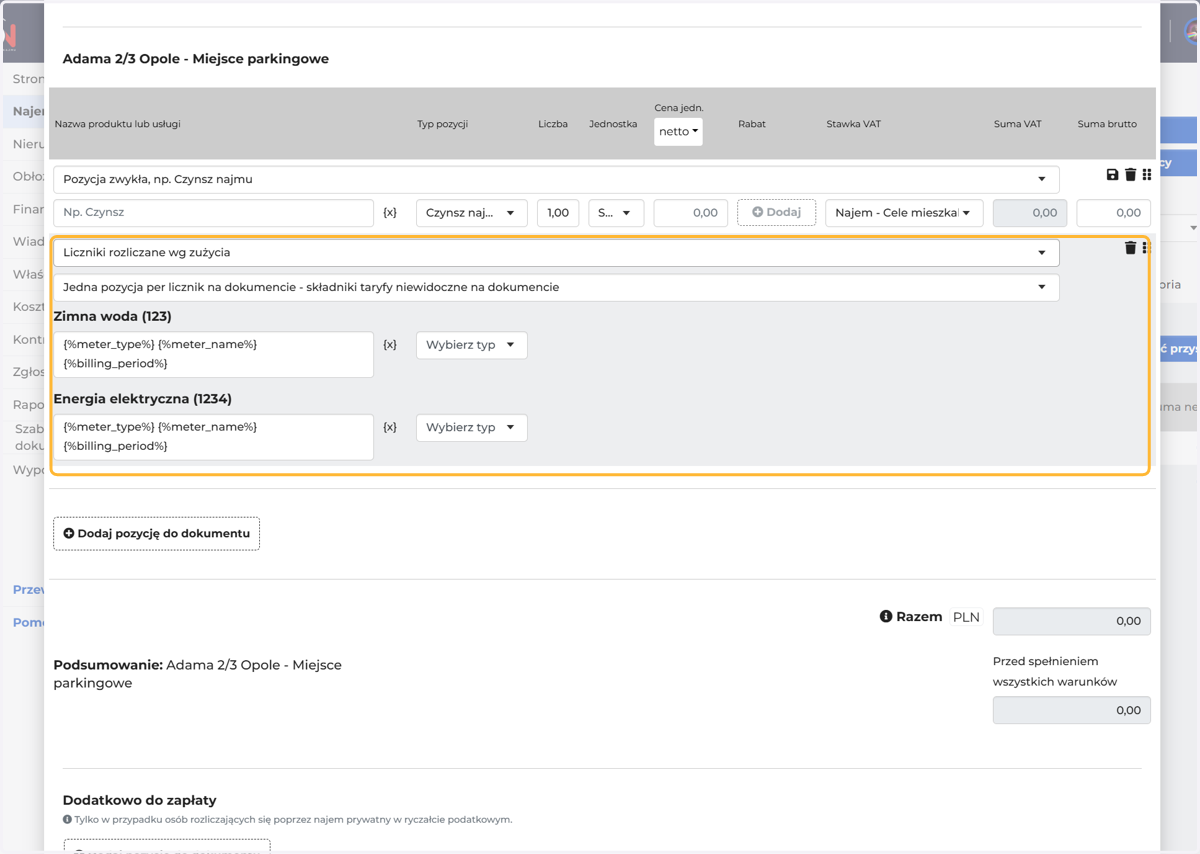Click the save icon on rent position row
This screenshot has width=1200, height=854.
tap(1112, 175)
